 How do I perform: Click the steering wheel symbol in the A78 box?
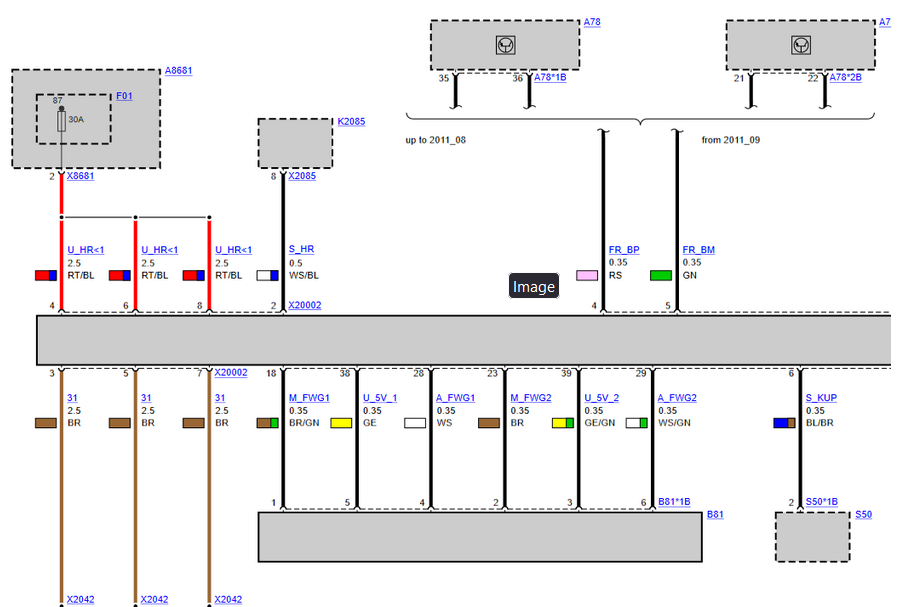click(505, 45)
